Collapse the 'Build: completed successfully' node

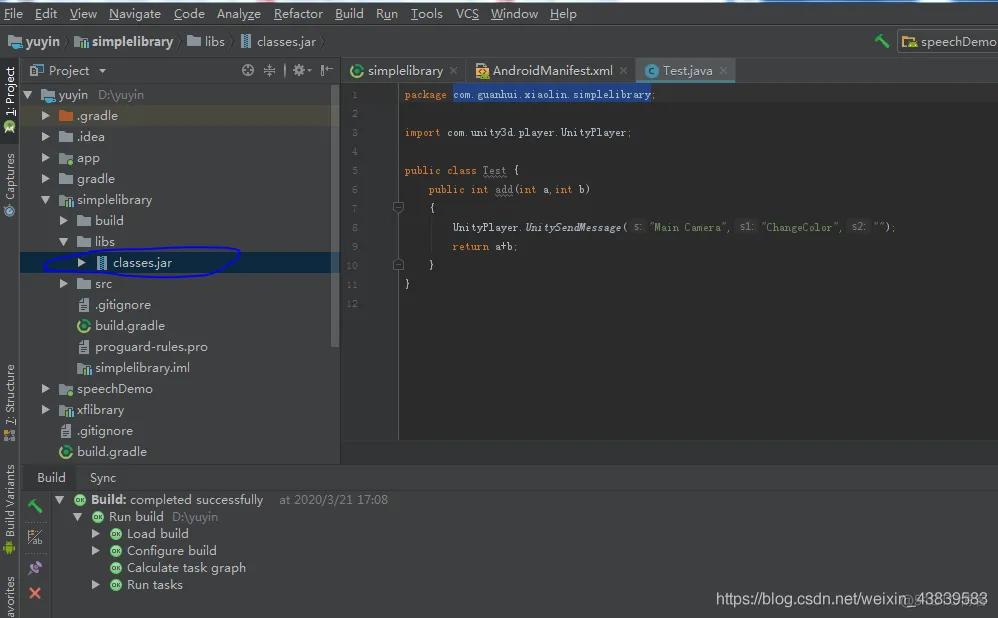[x=59, y=500]
